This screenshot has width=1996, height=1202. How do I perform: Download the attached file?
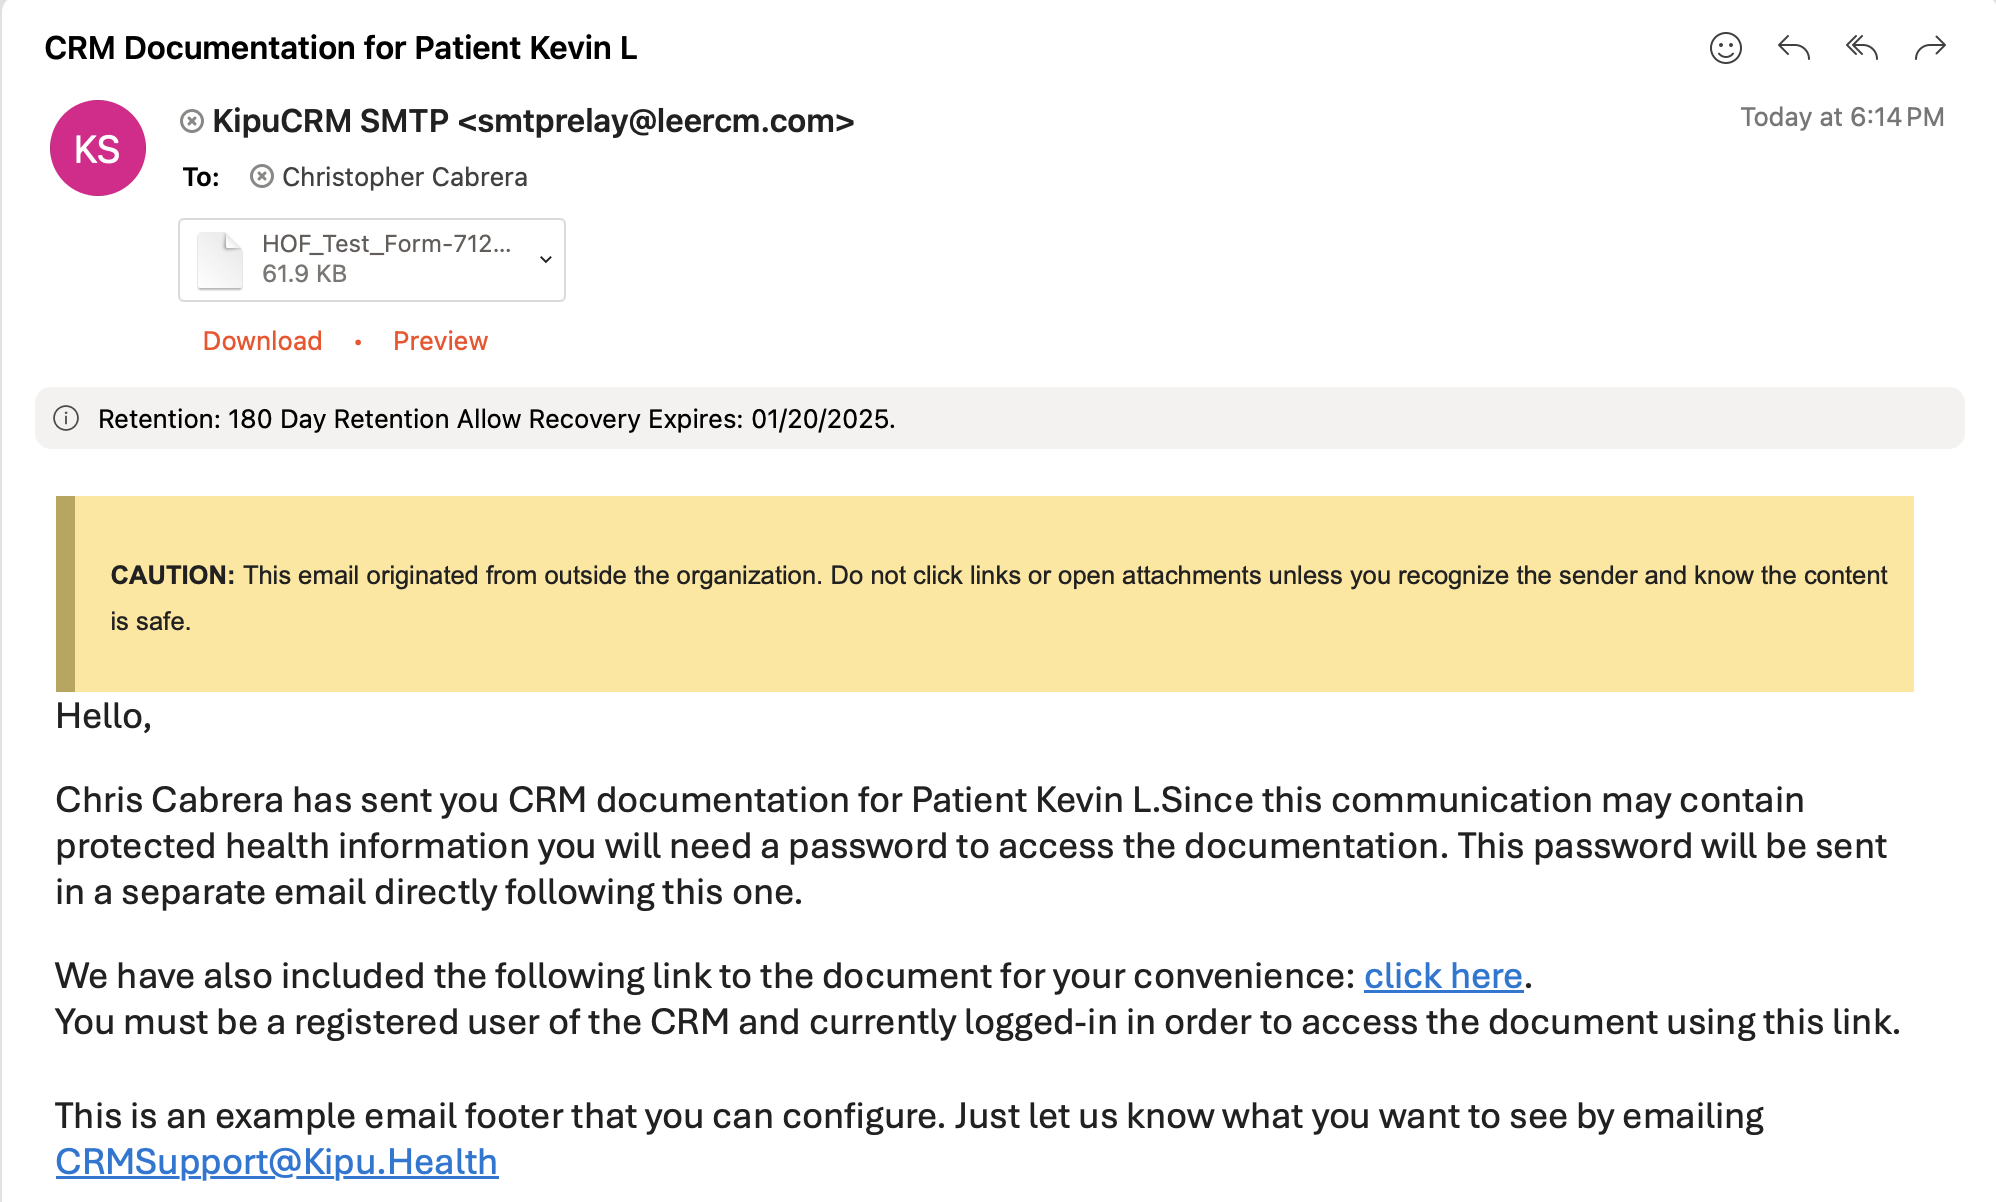point(262,341)
